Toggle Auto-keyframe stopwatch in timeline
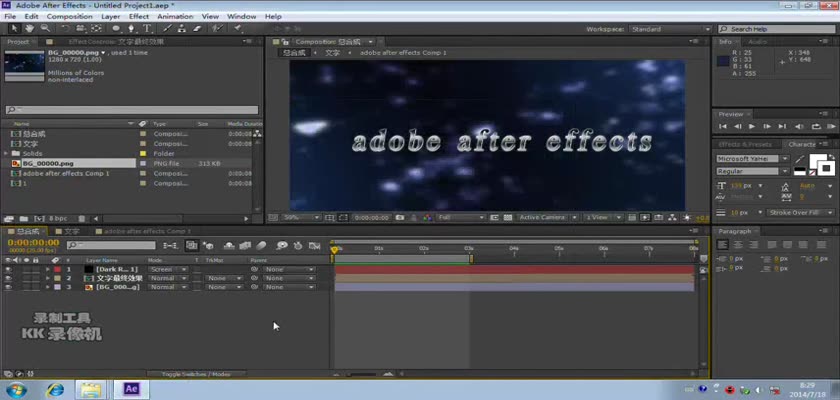 (x=298, y=246)
